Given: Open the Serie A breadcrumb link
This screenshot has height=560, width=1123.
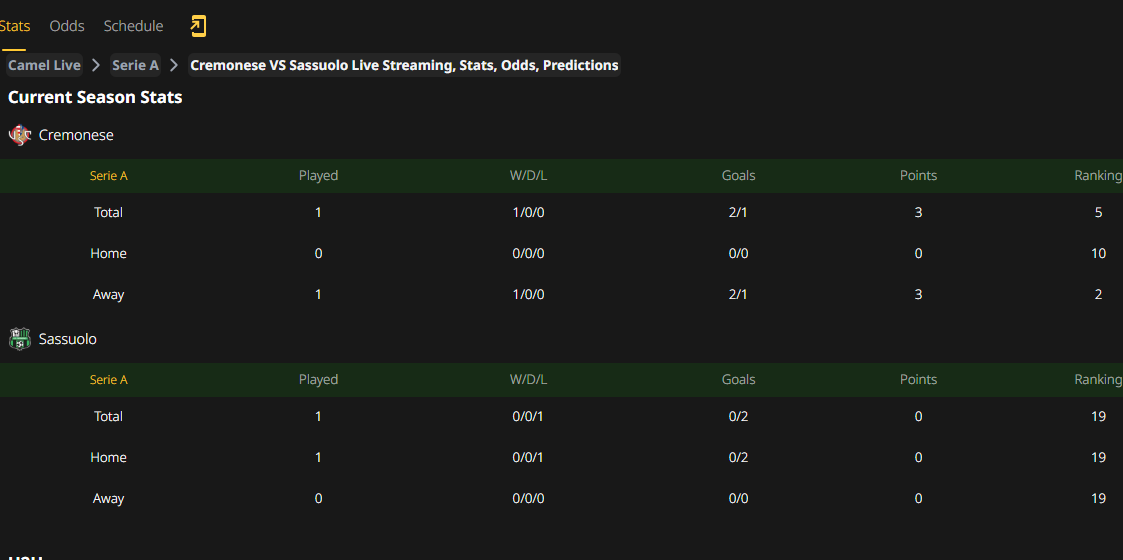Looking at the screenshot, I should (135, 65).
